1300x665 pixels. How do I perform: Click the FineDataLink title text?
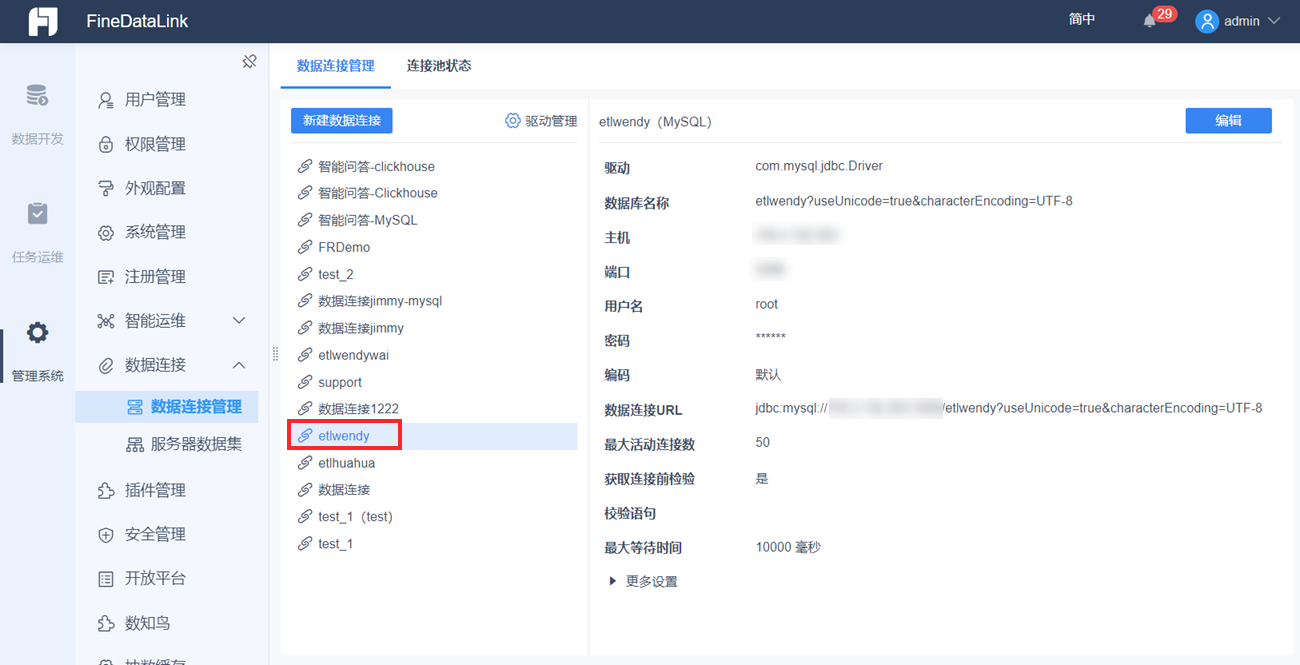click(x=137, y=21)
